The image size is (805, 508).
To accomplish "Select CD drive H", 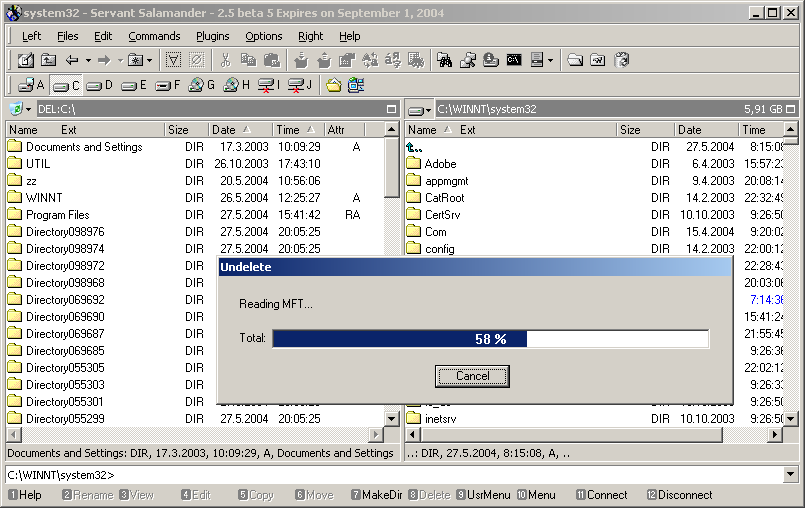I will coord(236,85).
